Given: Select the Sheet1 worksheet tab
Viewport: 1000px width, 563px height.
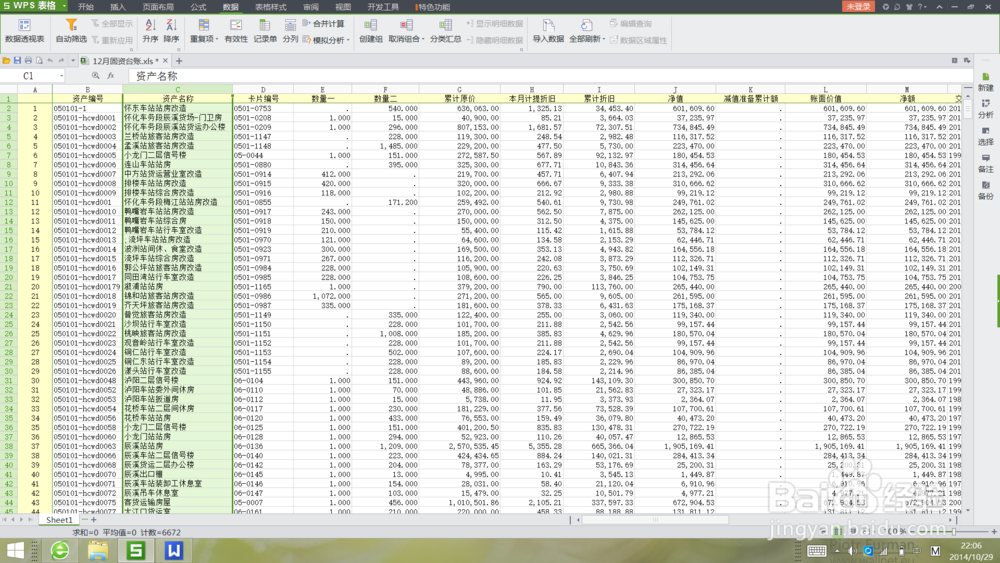Looking at the screenshot, I should 59,520.
